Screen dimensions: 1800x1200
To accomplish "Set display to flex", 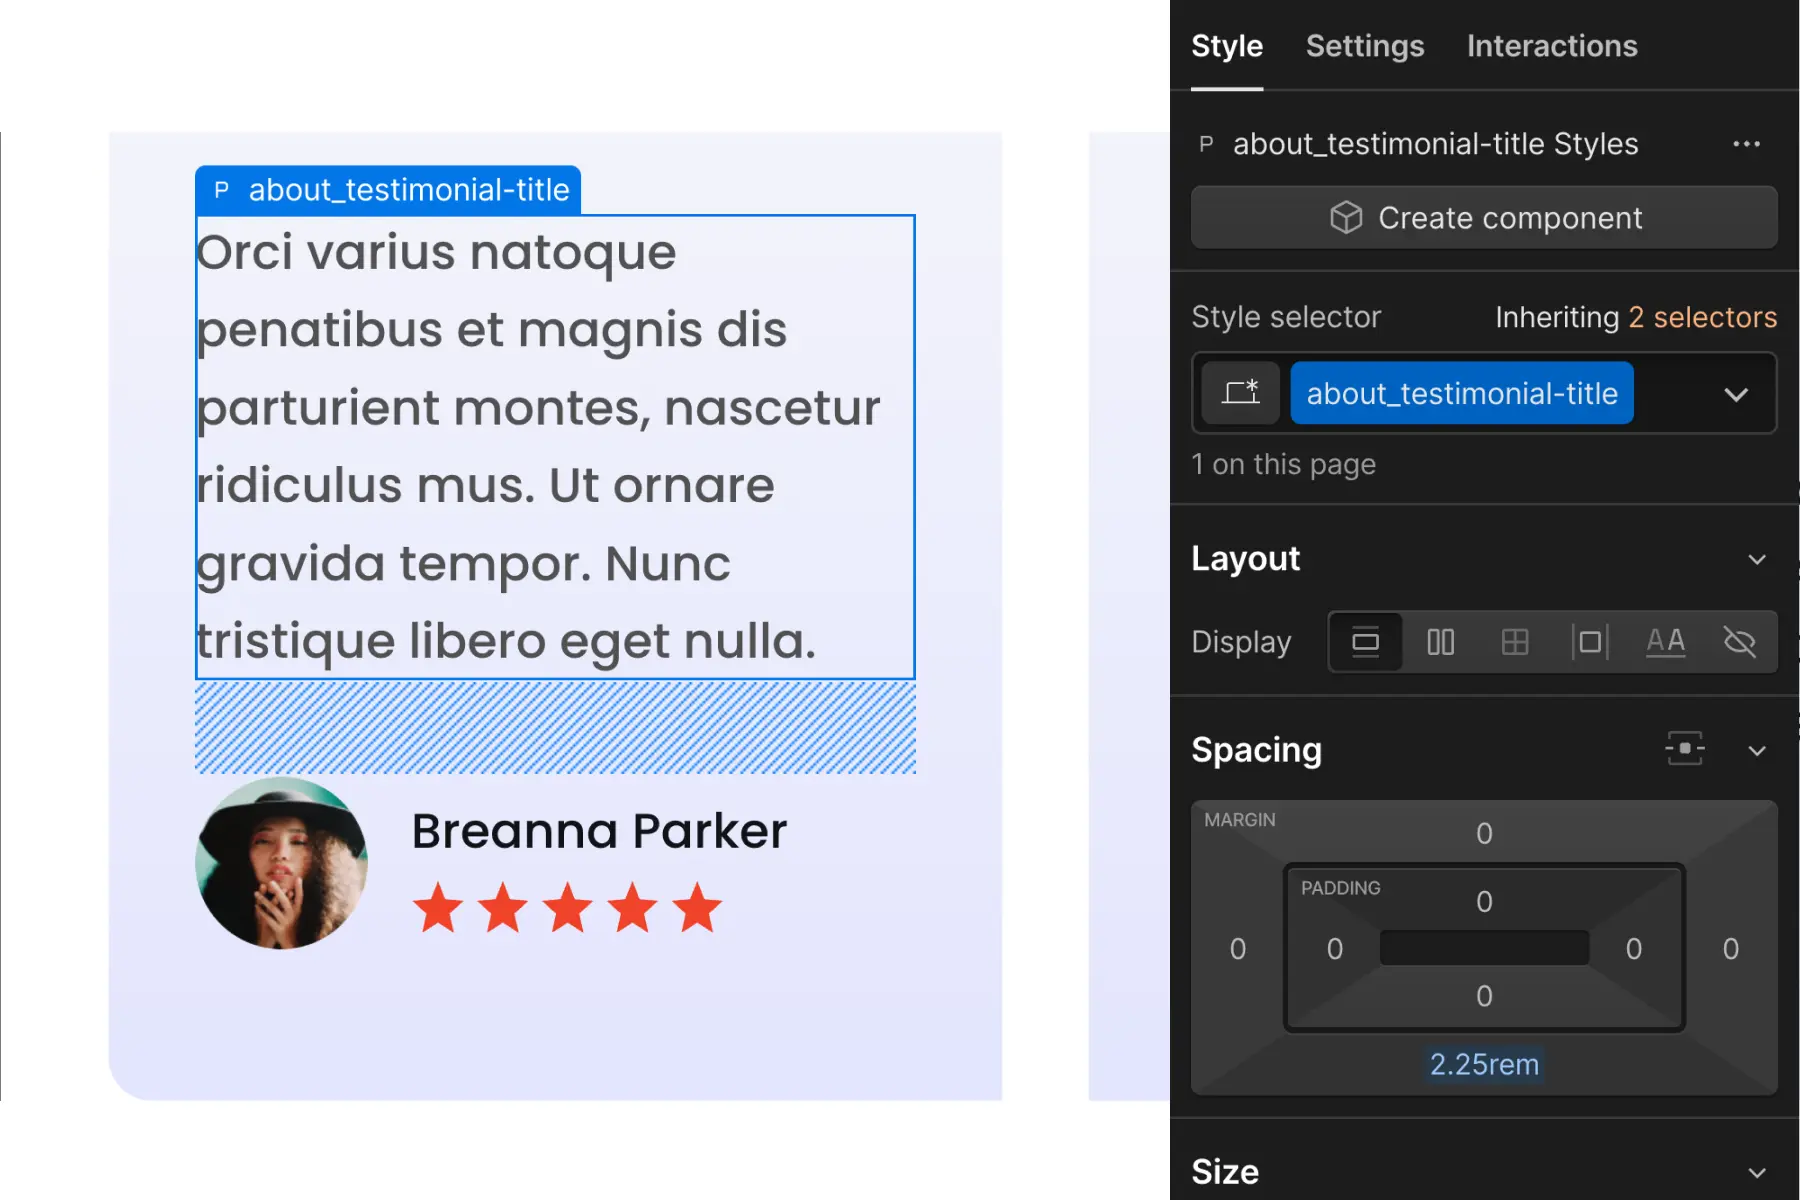I will tap(1440, 642).
